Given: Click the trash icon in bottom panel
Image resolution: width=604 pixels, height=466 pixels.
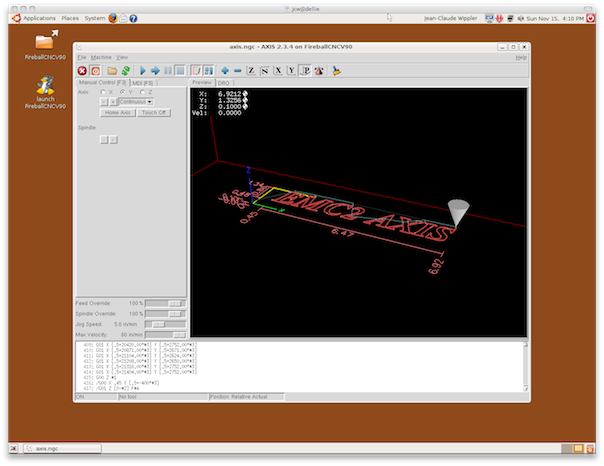Looking at the screenshot, I should pyautogui.click(x=590, y=449).
